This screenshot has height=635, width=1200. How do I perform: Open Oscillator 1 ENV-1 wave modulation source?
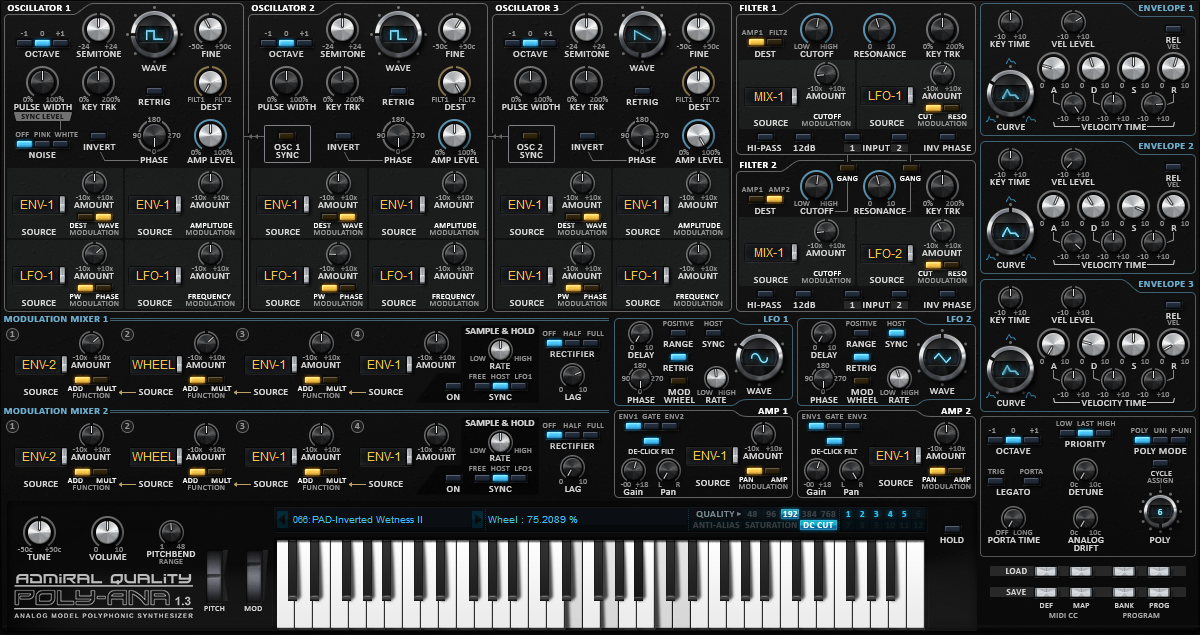point(41,205)
